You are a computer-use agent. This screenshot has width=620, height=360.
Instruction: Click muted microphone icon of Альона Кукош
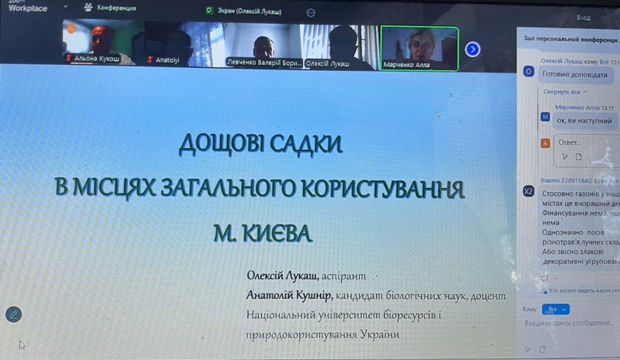coord(68,59)
